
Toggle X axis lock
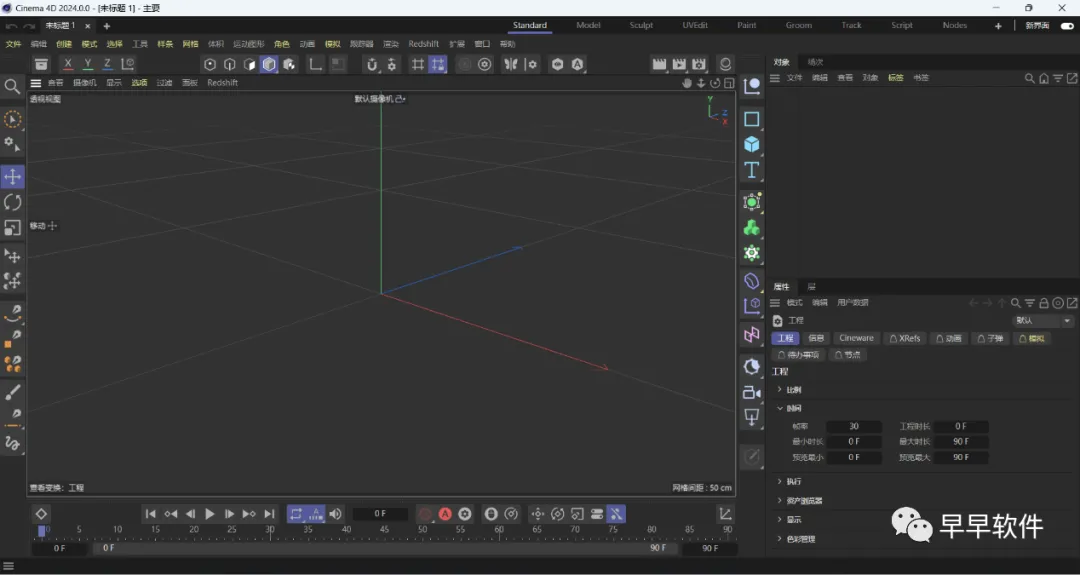pos(68,64)
